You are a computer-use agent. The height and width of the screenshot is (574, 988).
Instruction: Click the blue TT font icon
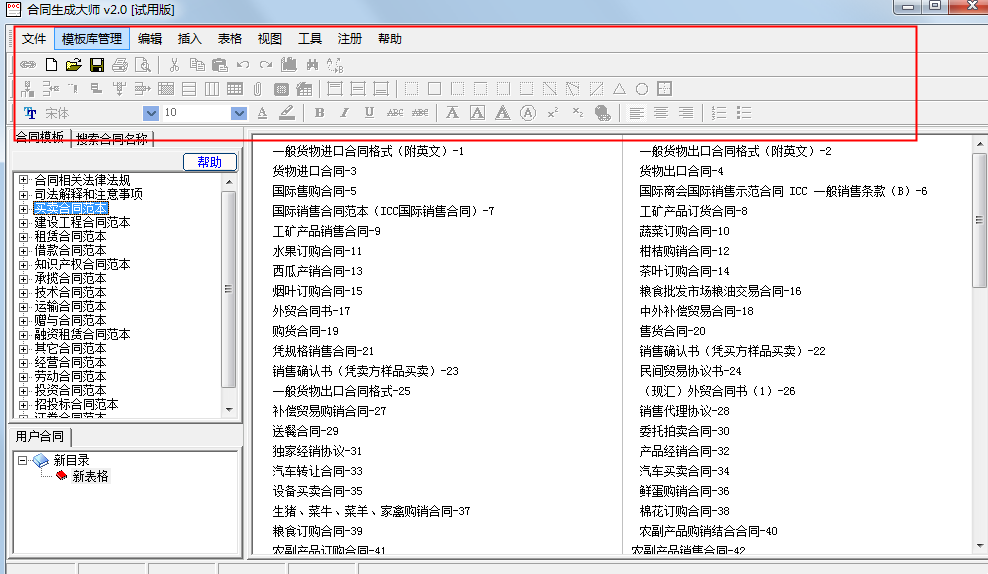click(x=30, y=113)
